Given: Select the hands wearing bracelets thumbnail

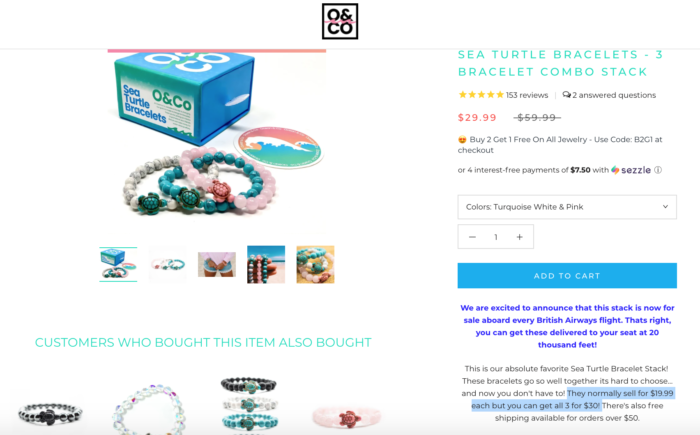Looking at the screenshot, I should (x=217, y=264).
